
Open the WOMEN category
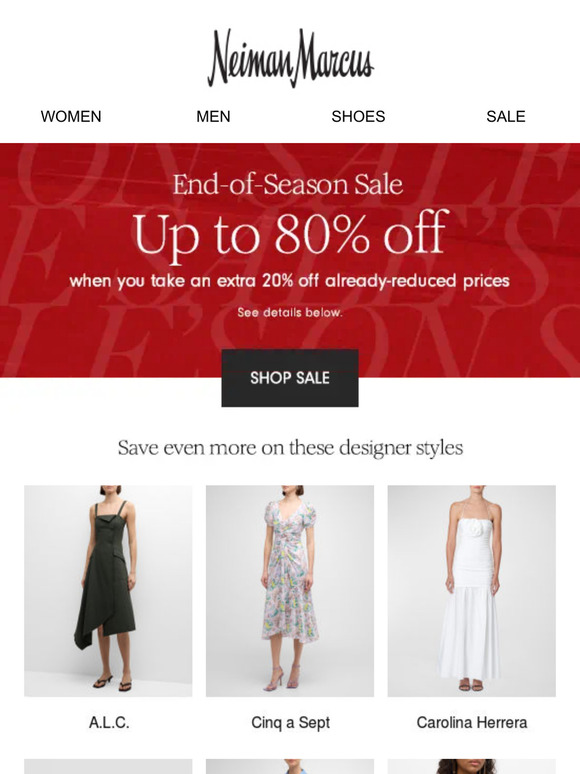(x=71, y=116)
